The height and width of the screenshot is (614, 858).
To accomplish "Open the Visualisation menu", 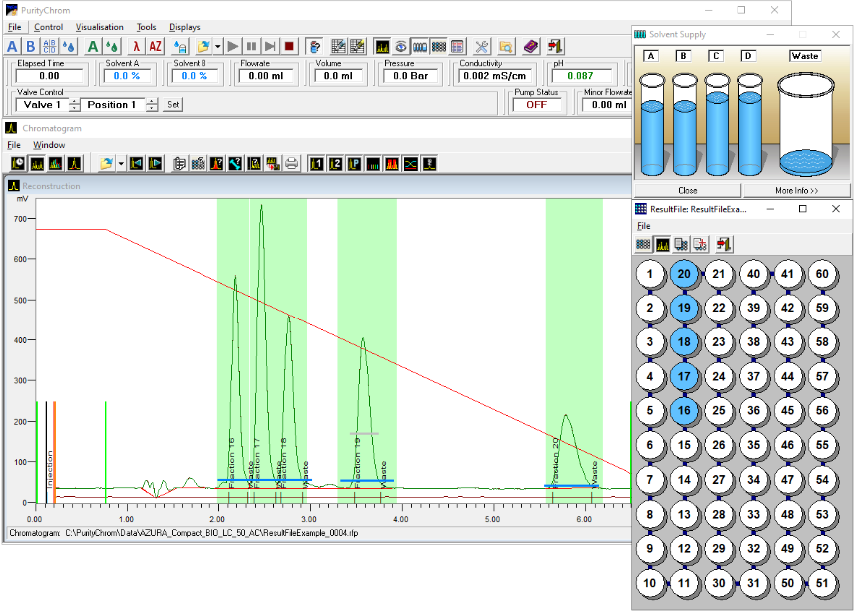I will [x=99, y=27].
